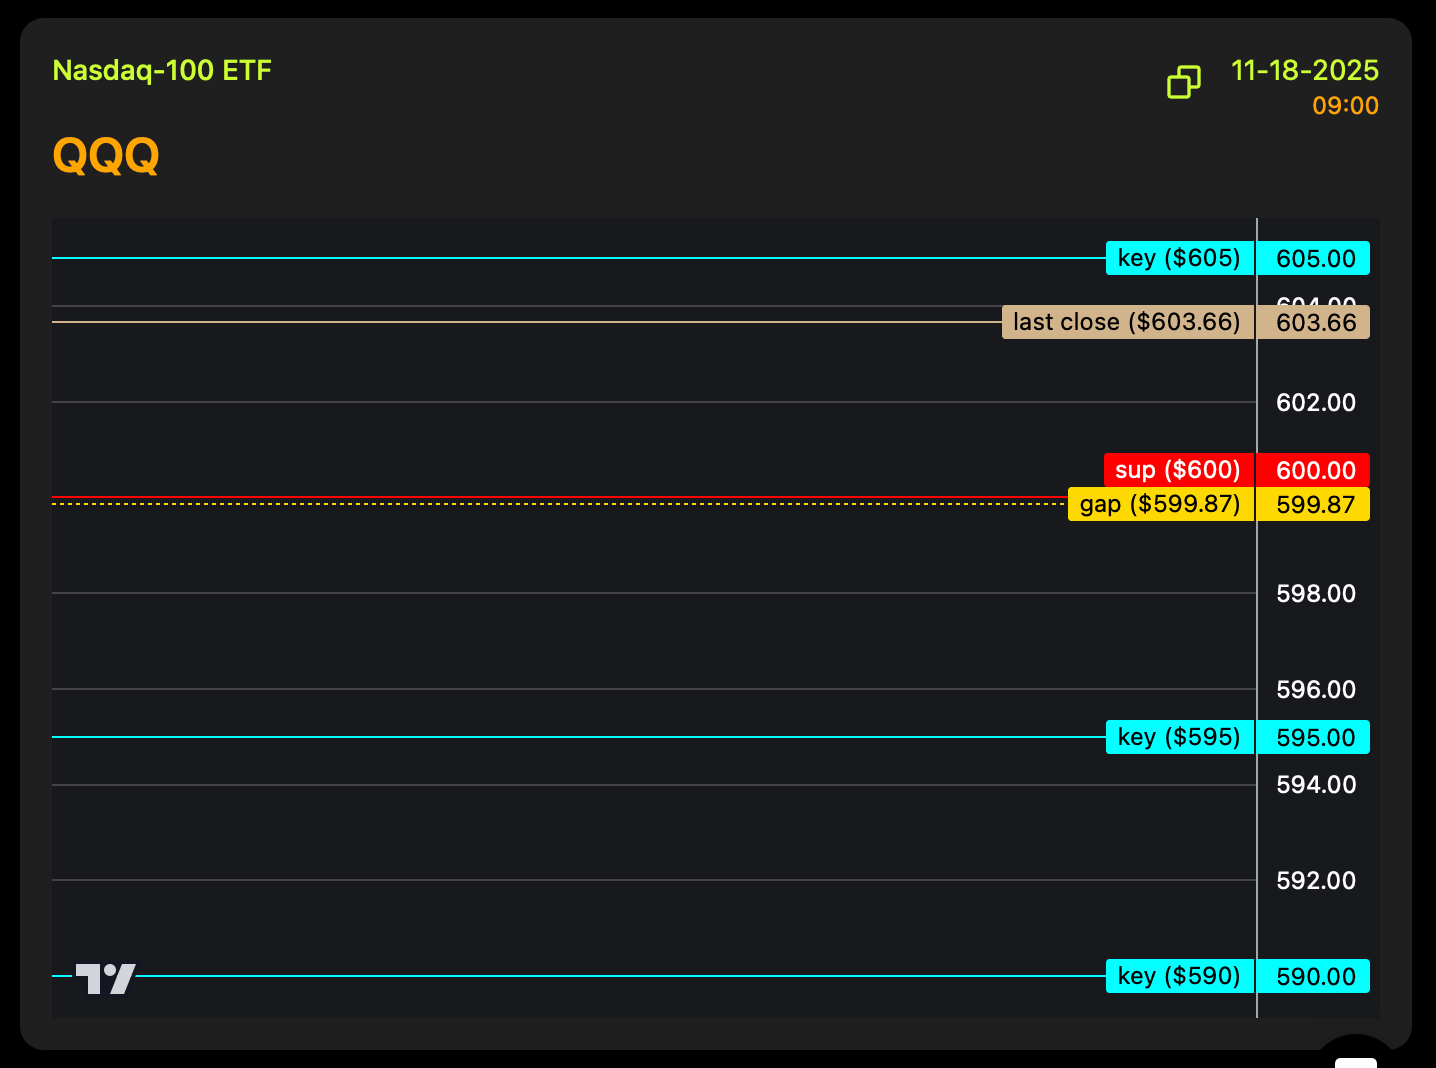Click the QQQ ticker symbol

pos(106,156)
